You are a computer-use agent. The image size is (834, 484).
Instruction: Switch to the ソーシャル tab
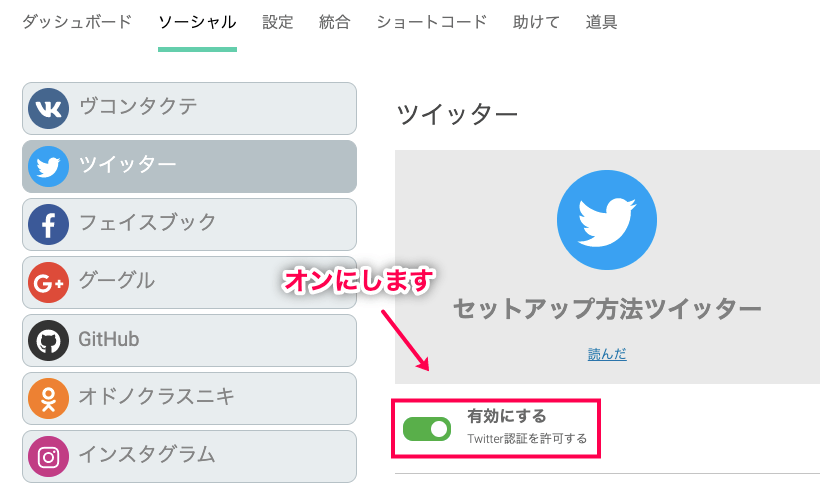click(x=197, y=22)
